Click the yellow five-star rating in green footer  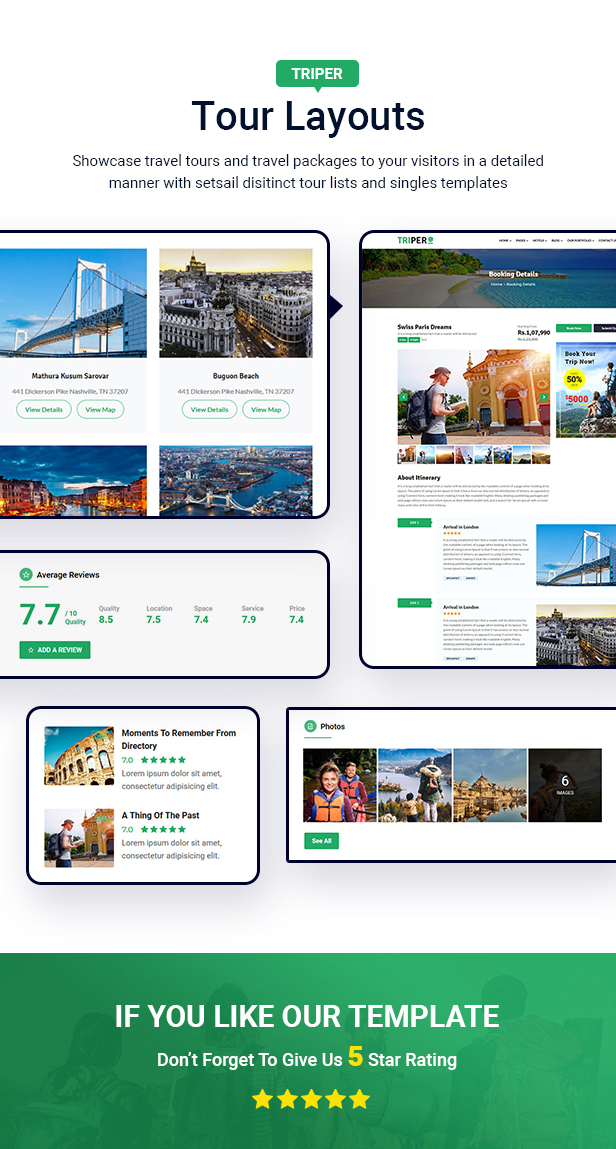[311, 1099]
